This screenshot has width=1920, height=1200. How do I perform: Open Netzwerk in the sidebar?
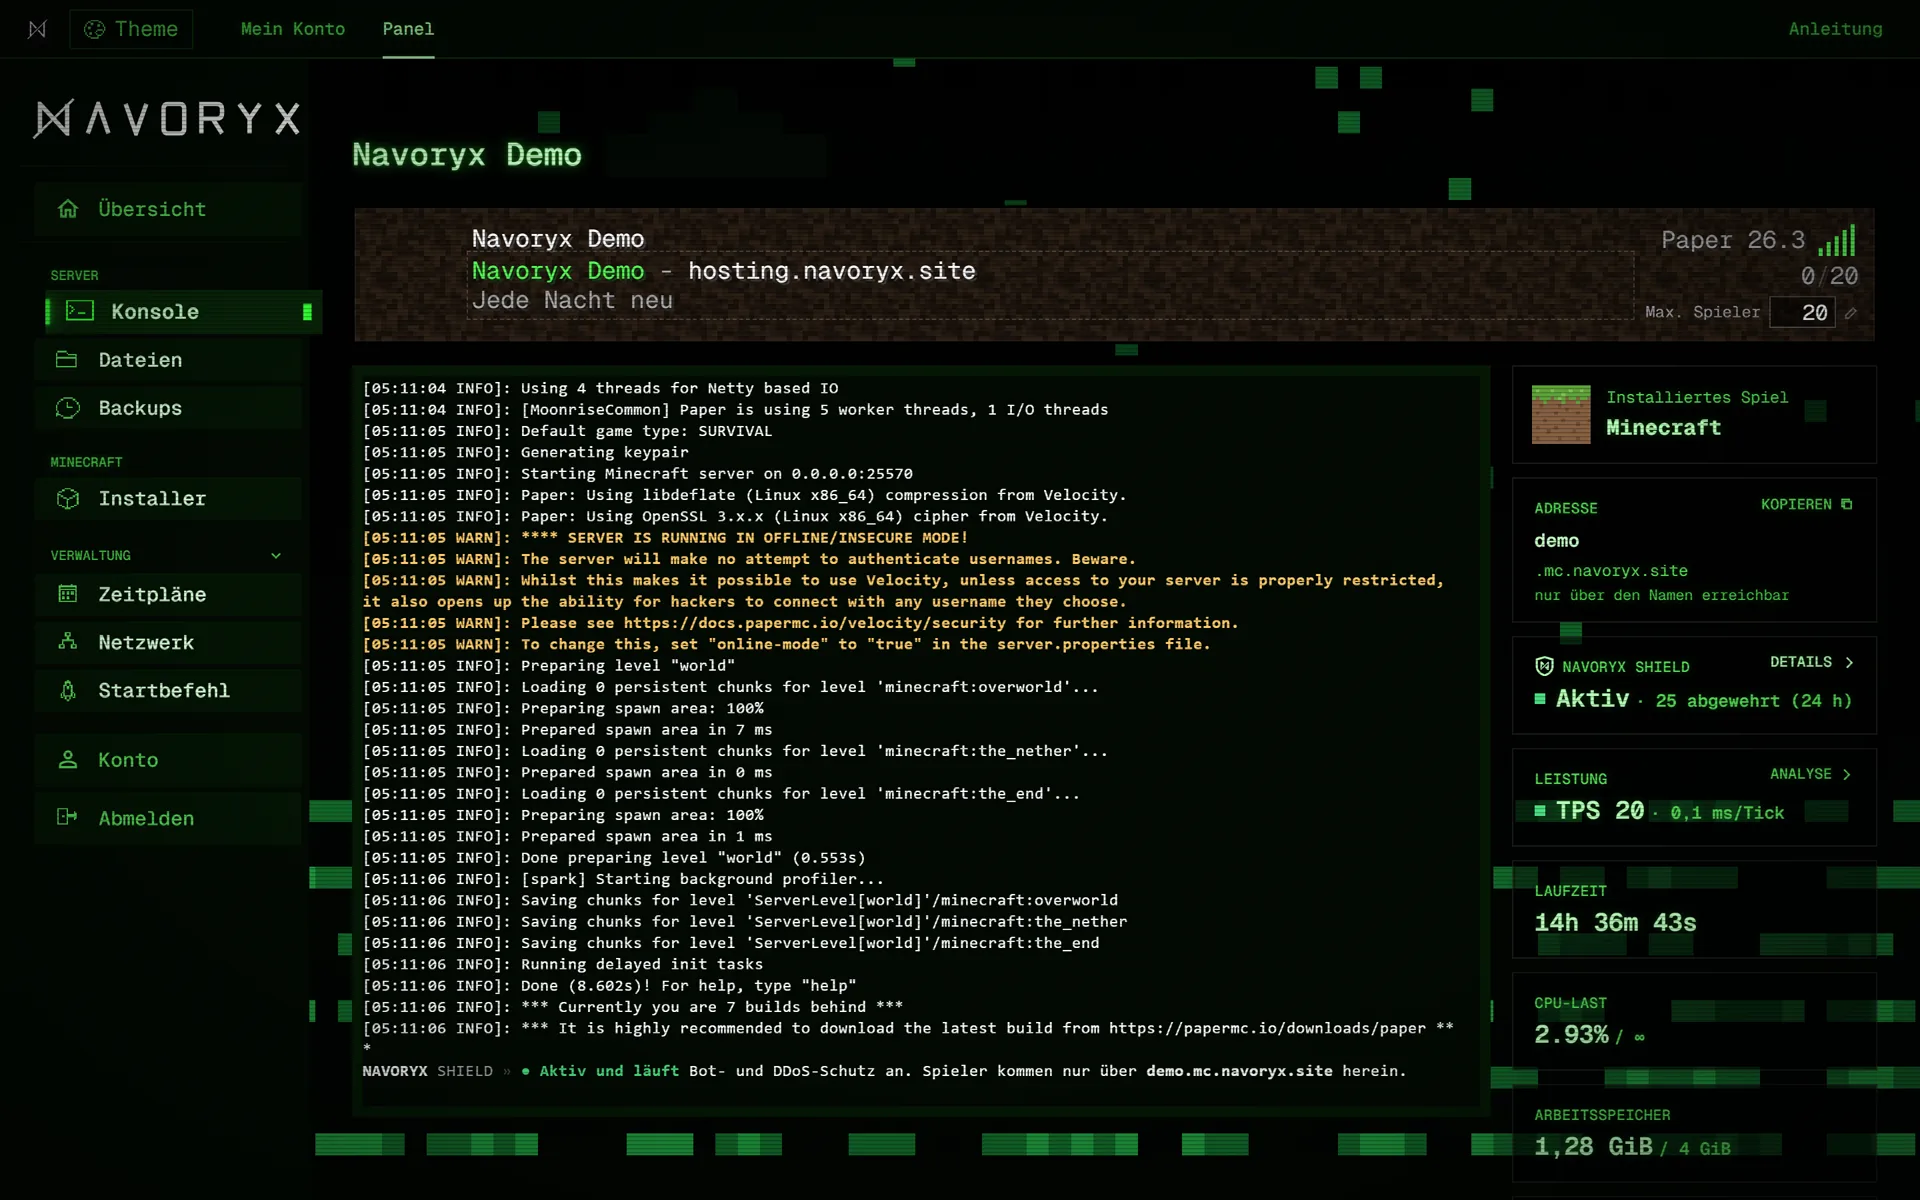pyautogui.click(x=168, y=642)
